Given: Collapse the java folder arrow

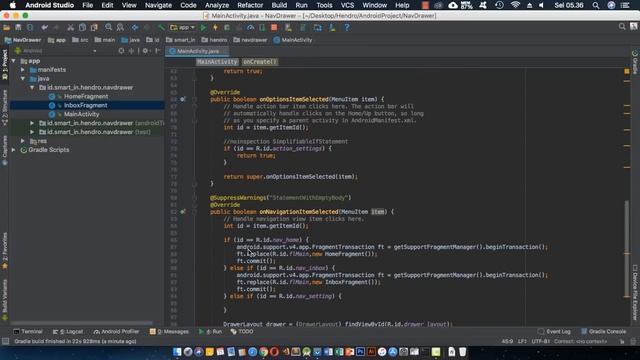Looking at the screenshot, I should coord(23,78).
